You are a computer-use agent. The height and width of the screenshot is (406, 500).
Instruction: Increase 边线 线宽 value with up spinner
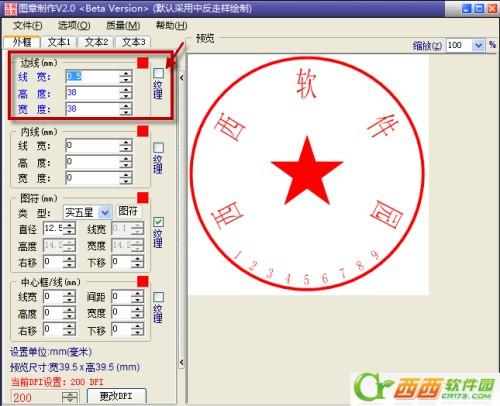126,73
